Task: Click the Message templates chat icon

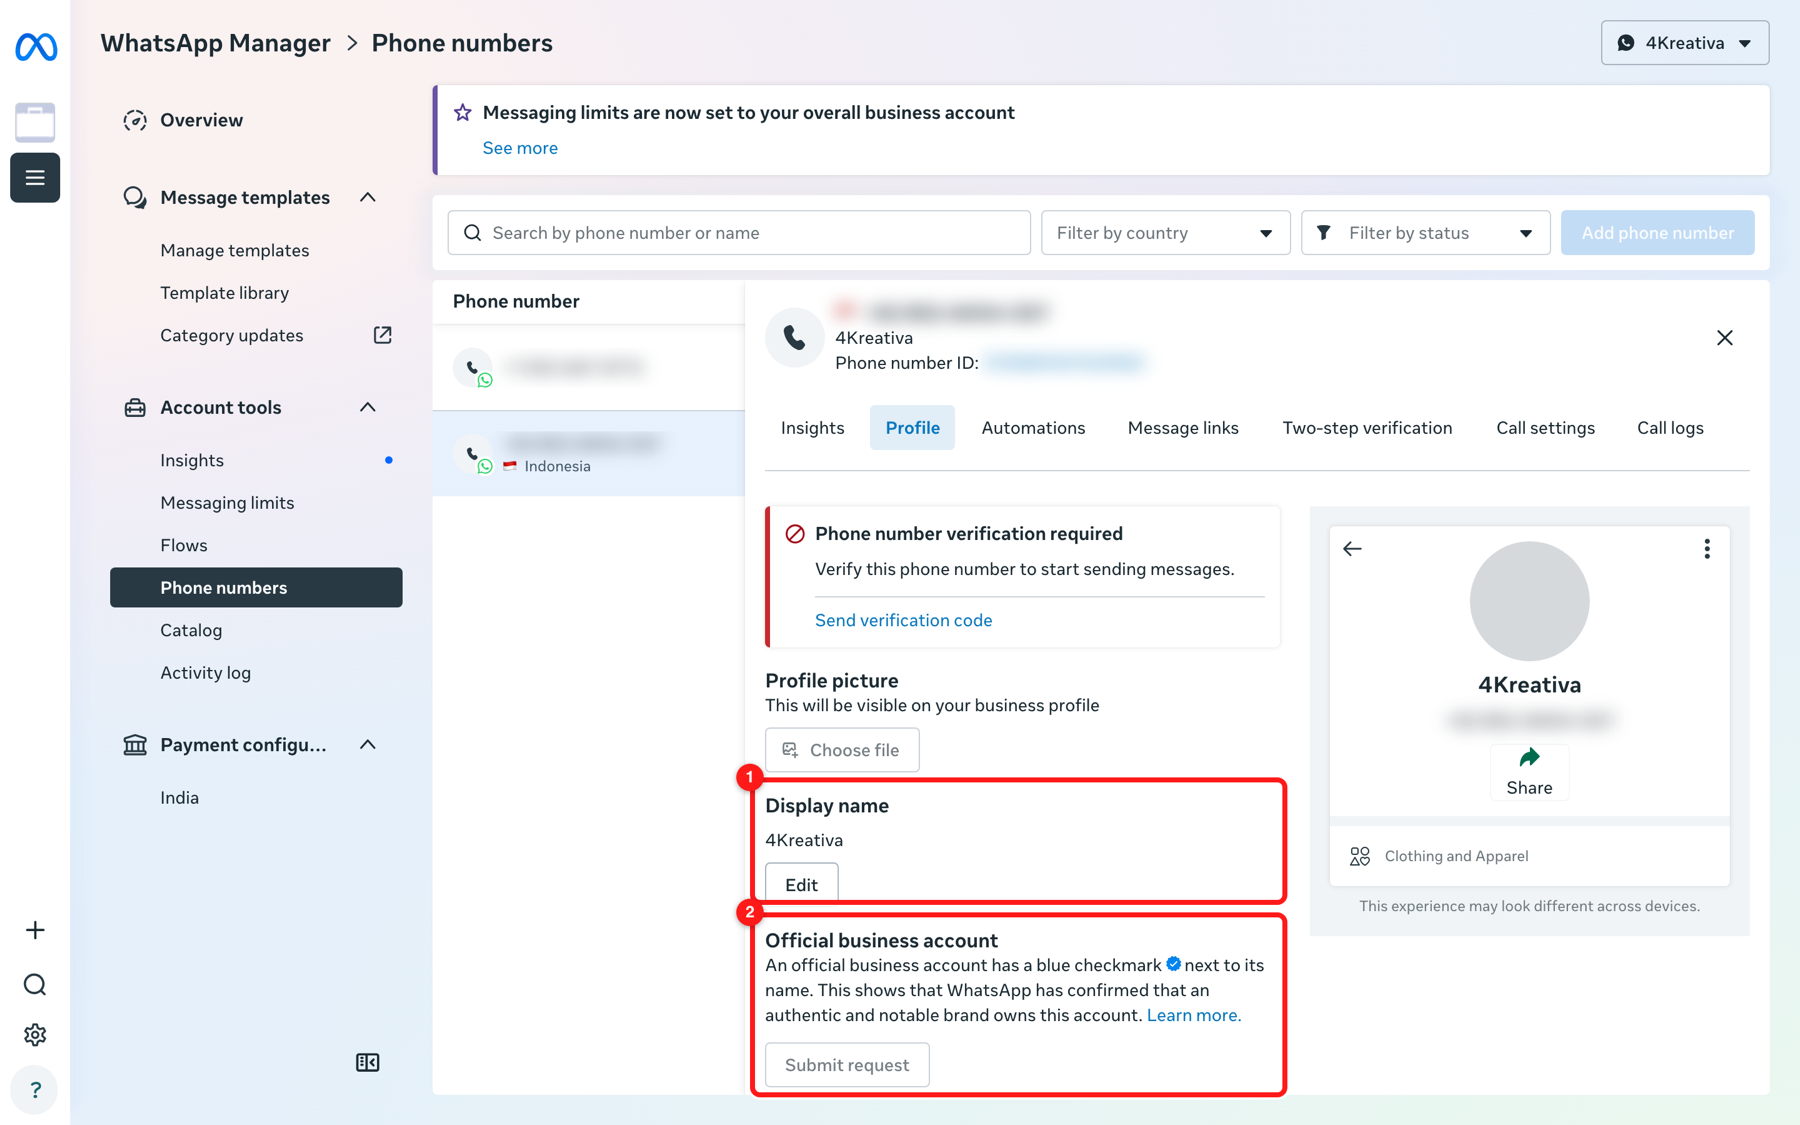Action: point(135,197)
